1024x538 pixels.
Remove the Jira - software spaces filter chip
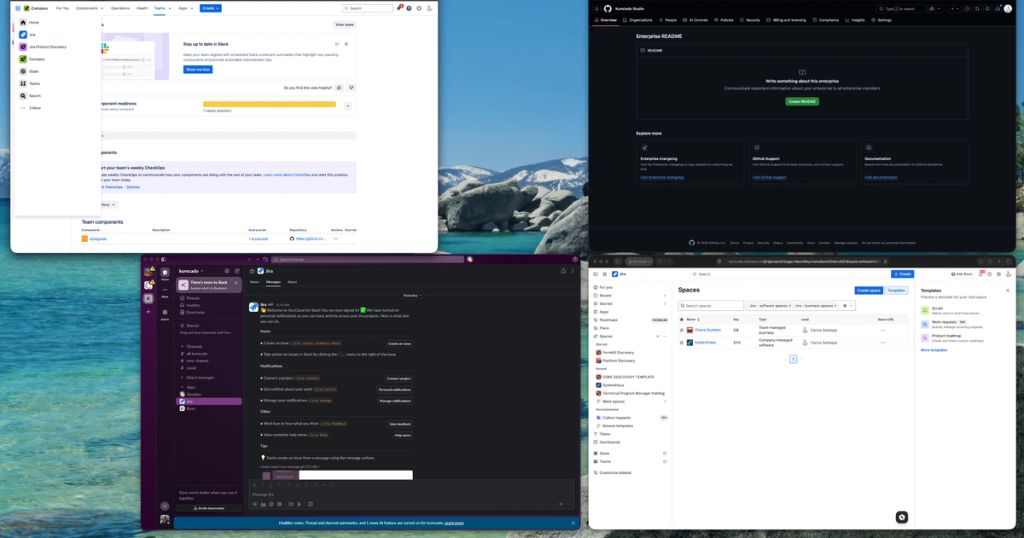[x=790, y=306]
